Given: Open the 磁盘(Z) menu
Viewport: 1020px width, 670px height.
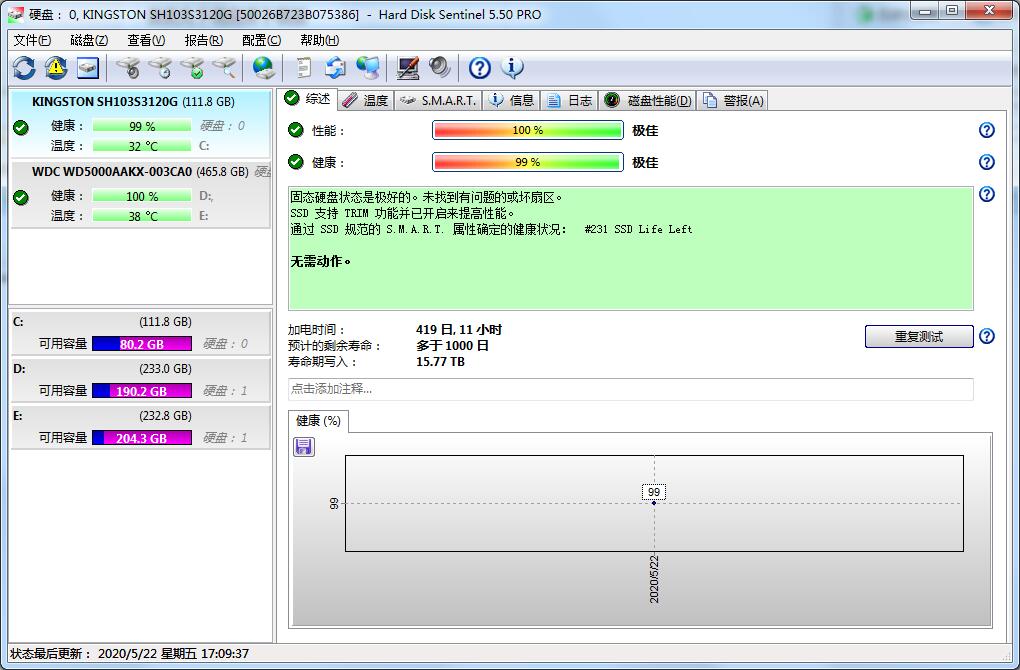Looking at the screenshot, I should click(88, 40).
